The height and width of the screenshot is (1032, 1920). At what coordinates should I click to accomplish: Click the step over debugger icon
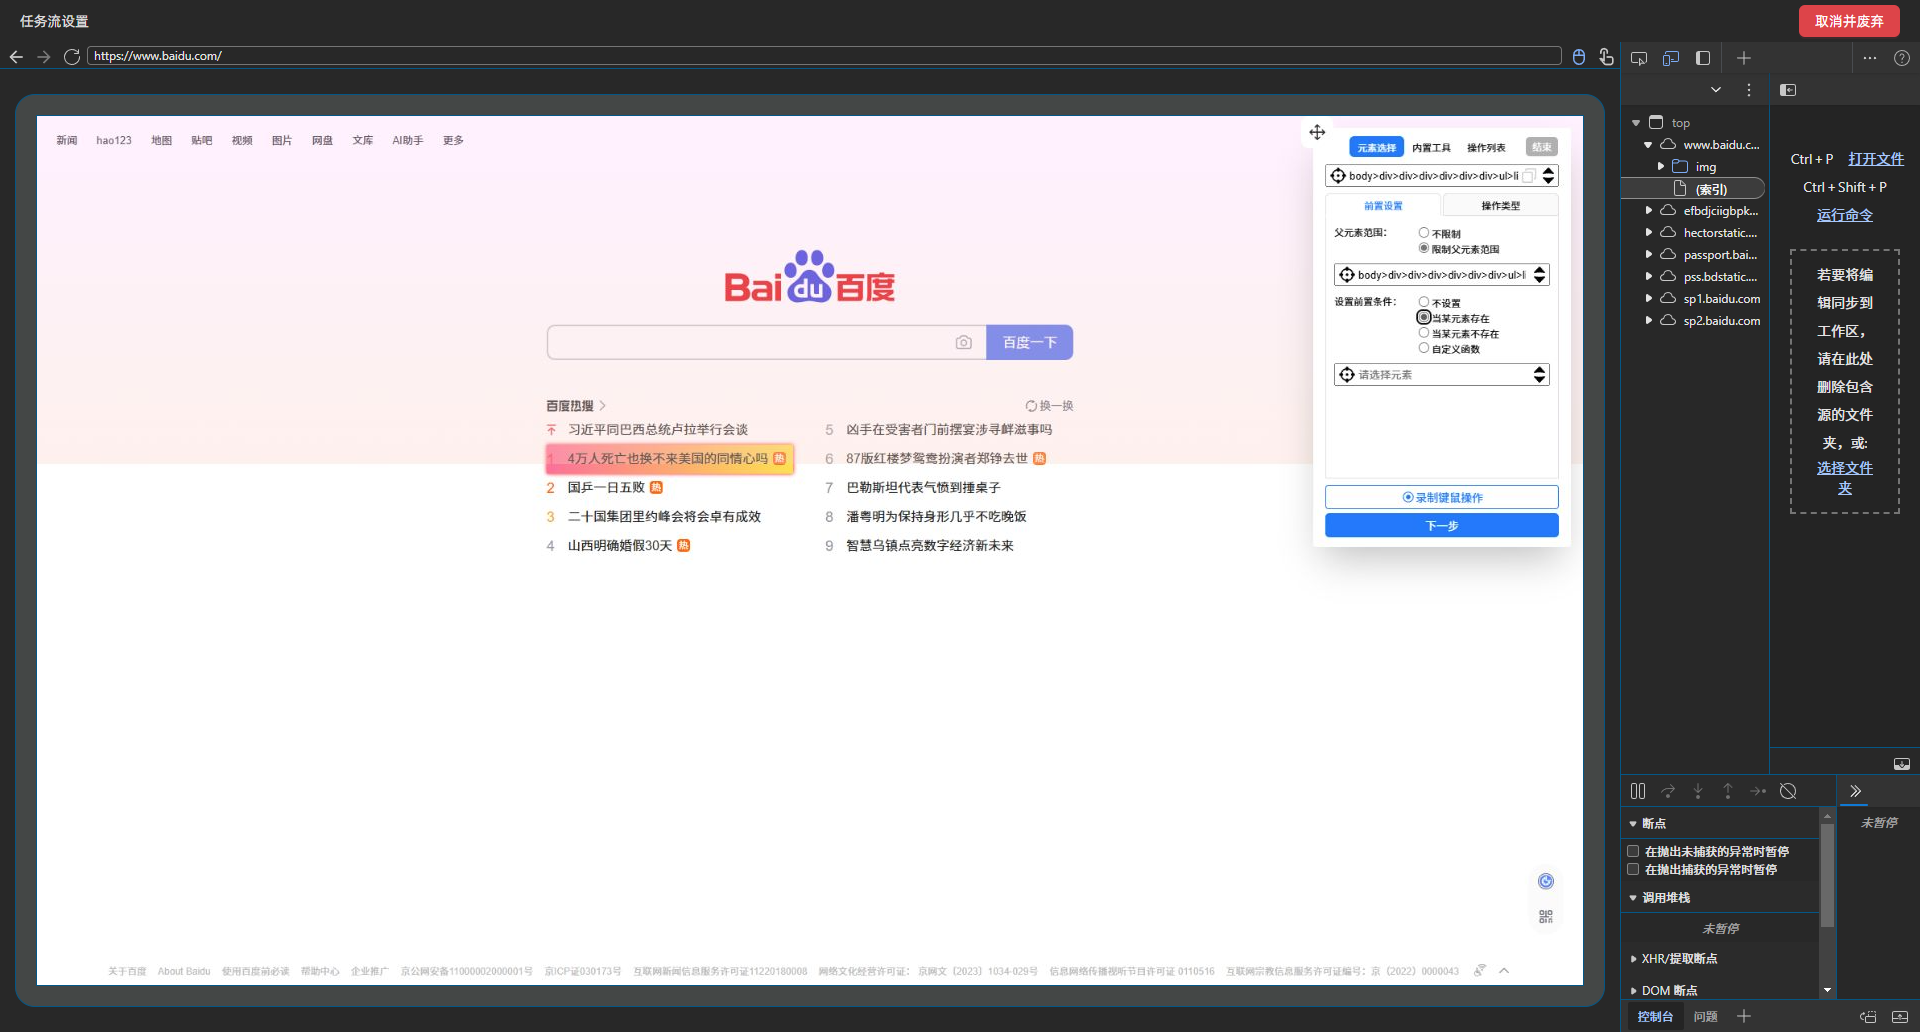1668,791
